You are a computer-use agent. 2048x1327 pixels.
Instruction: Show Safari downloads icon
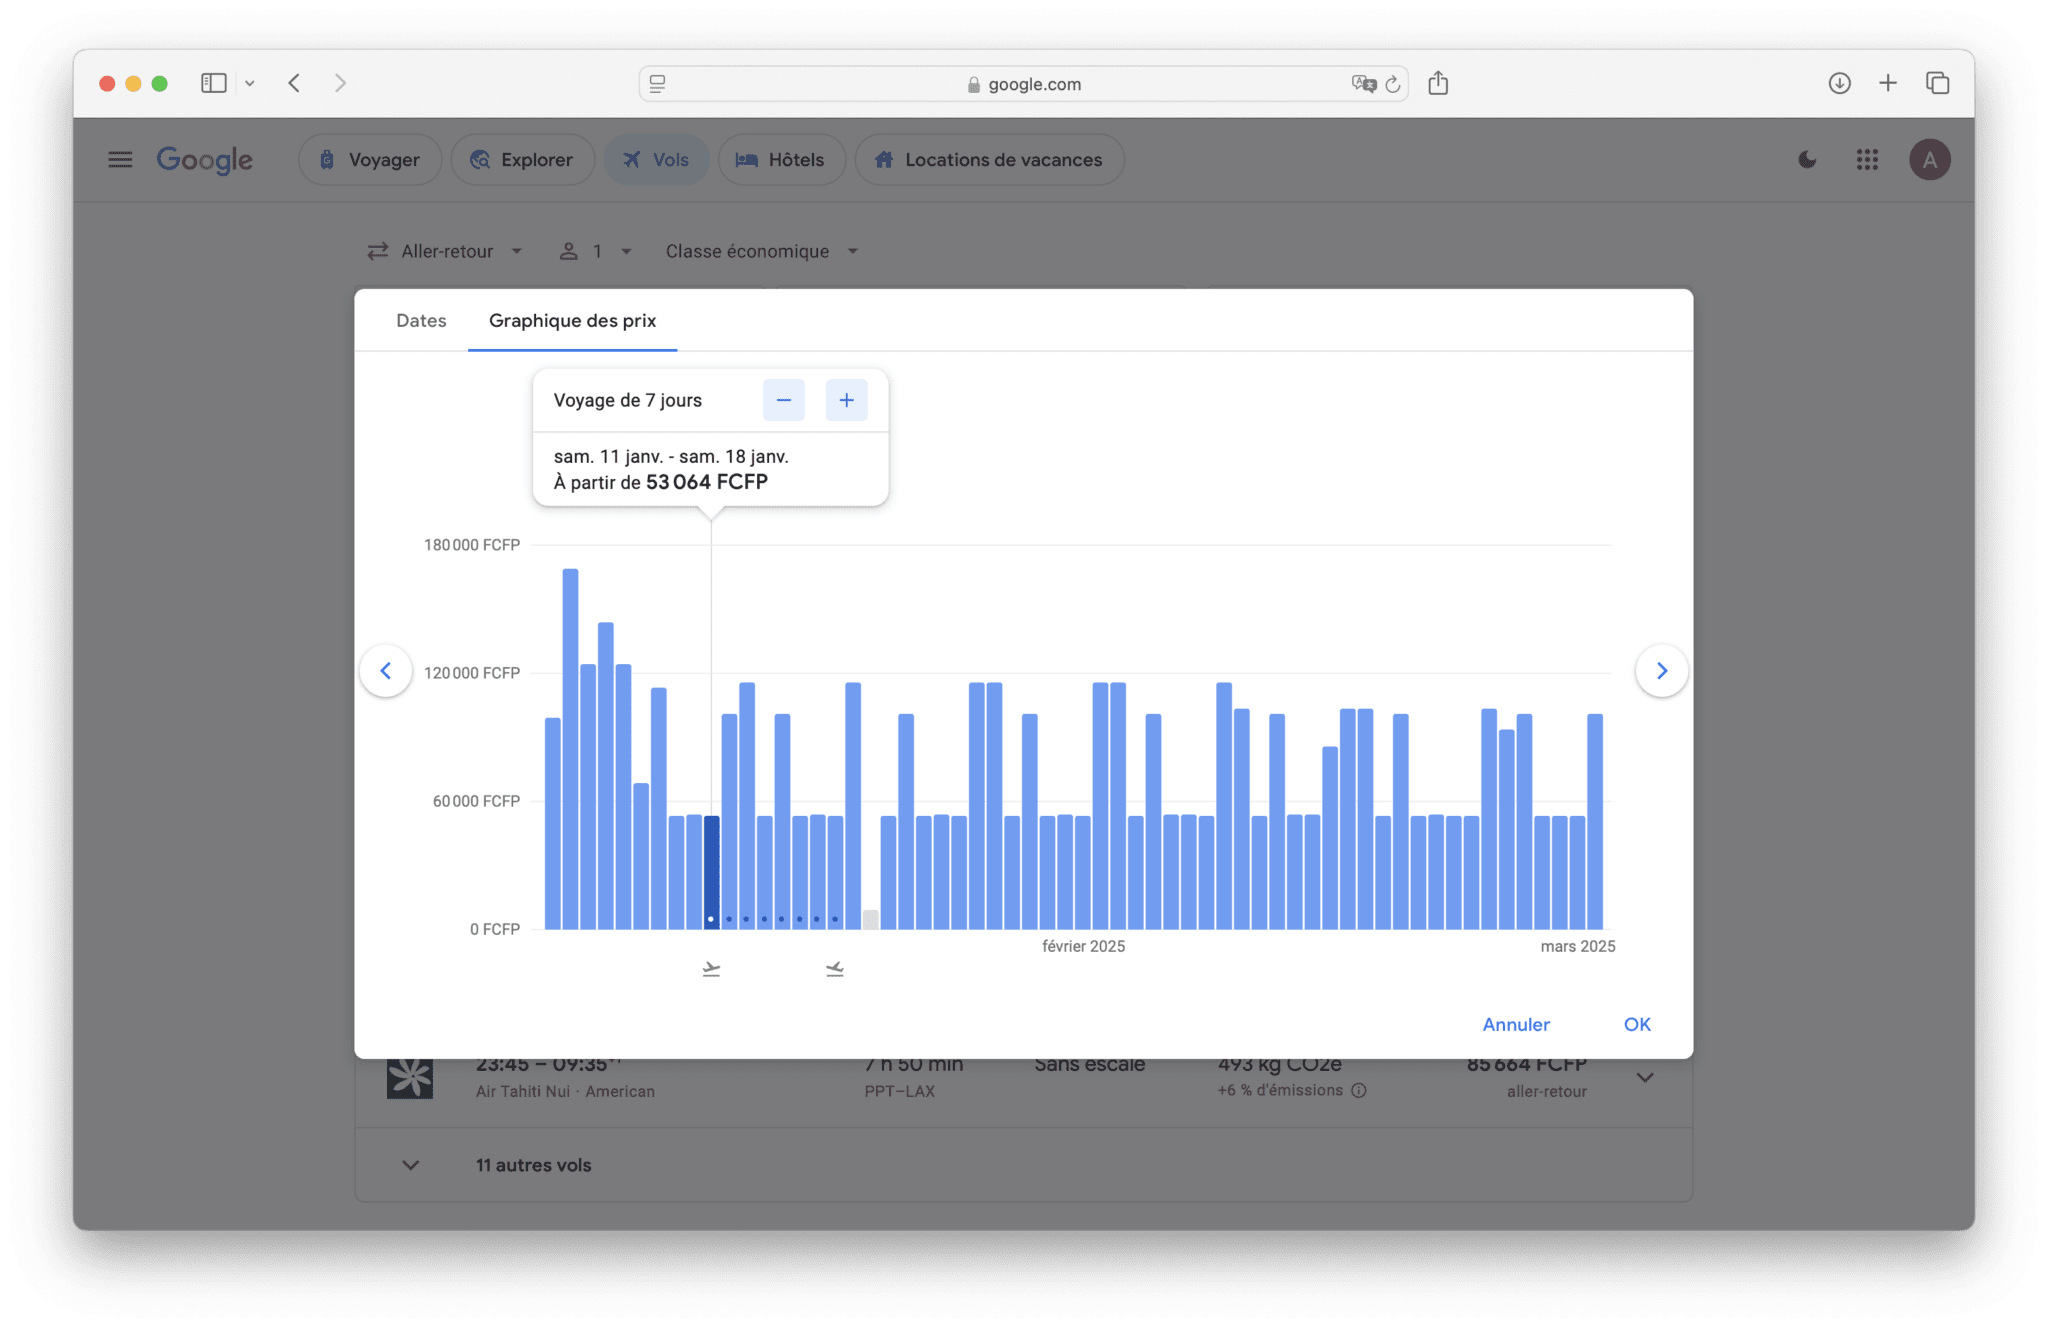pyautogui.click(x=1839, y=83)
